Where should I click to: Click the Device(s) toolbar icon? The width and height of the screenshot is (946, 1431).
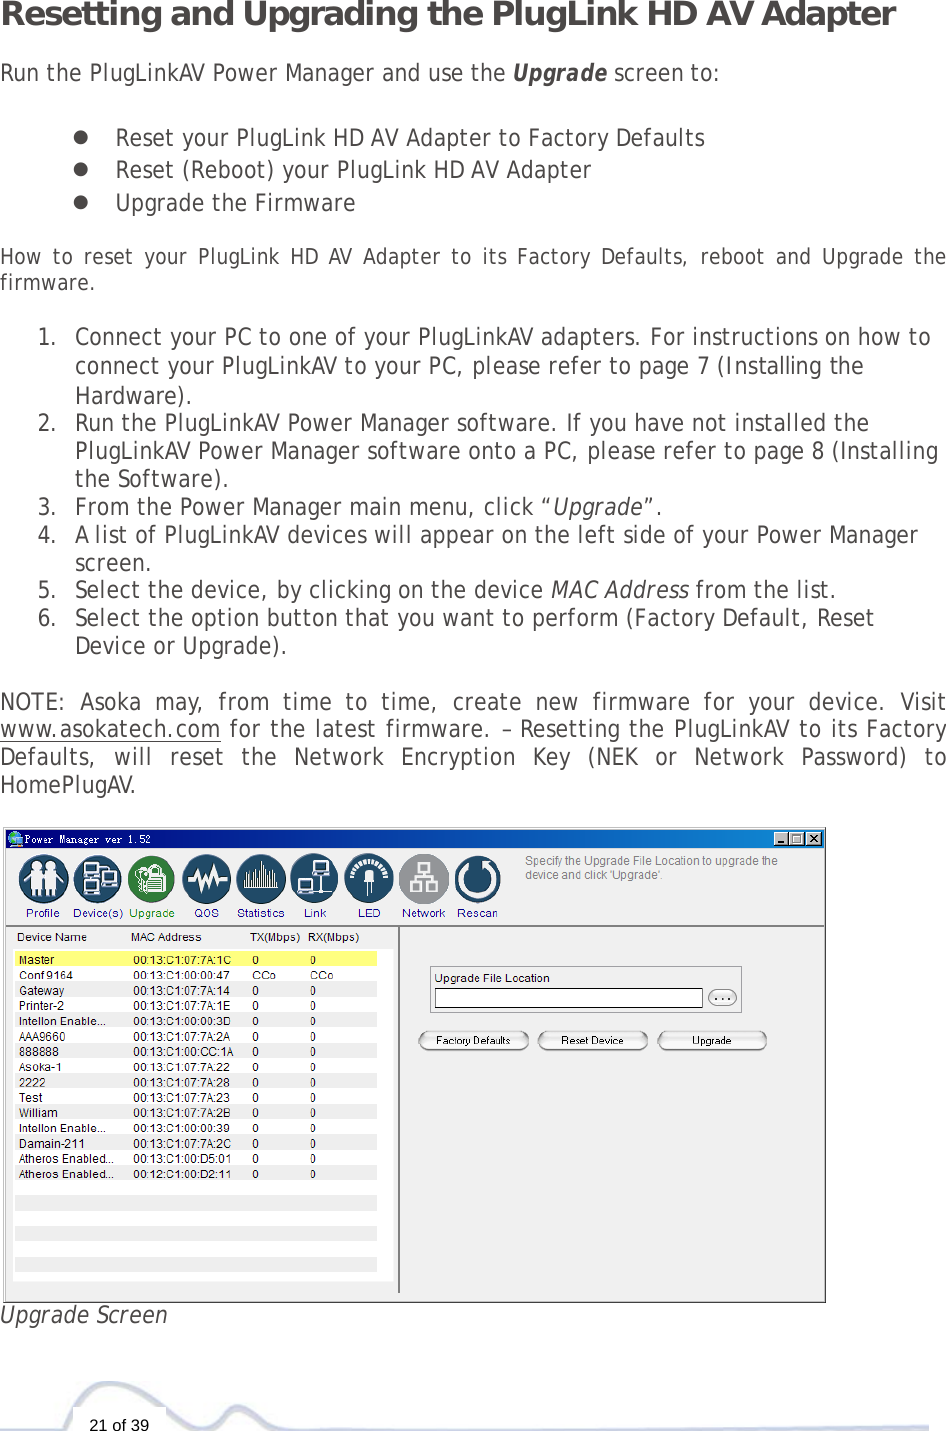pyautogui.click(x=97, y=880)
